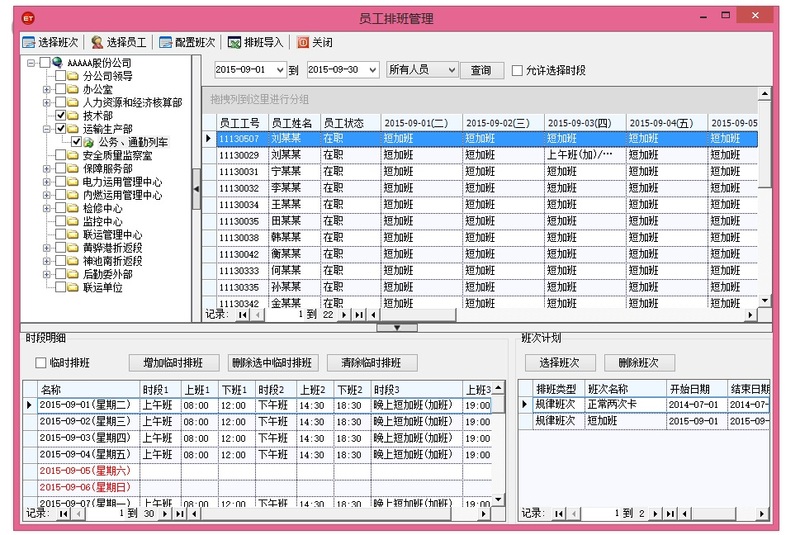
Task: Click the folder icon of 监控中心
Action: 73,221
